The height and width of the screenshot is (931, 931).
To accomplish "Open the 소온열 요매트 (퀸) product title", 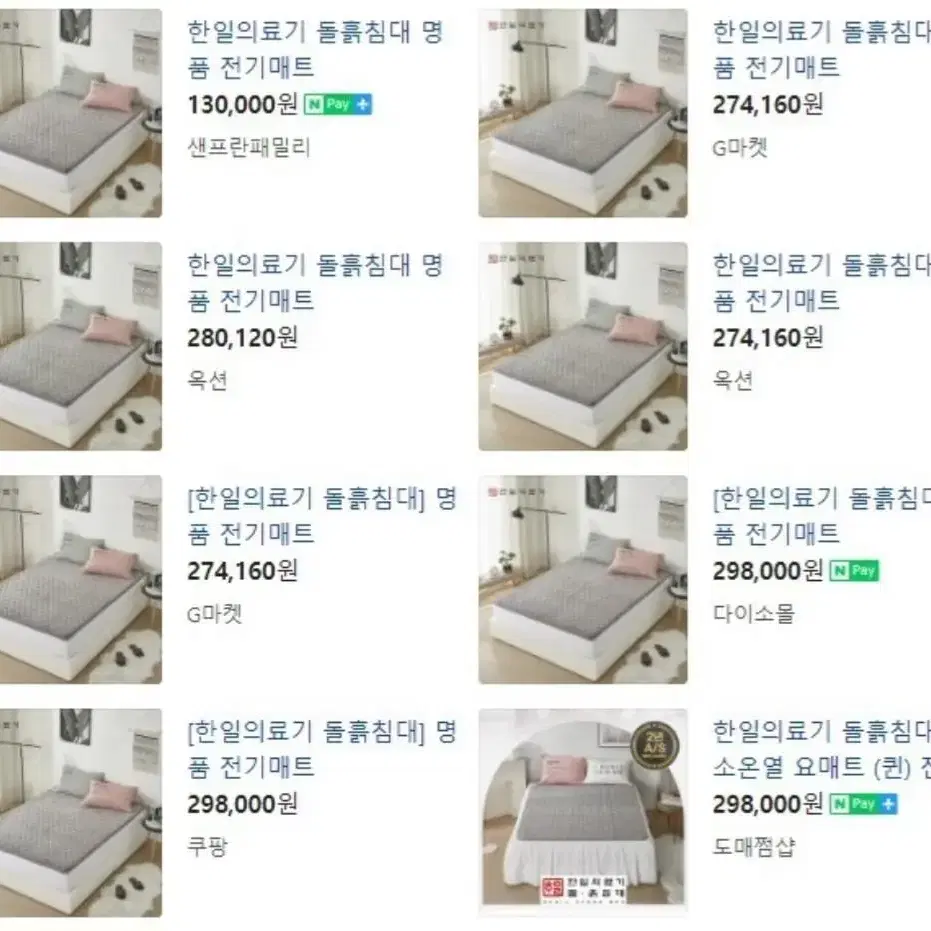I will (822, 766).
